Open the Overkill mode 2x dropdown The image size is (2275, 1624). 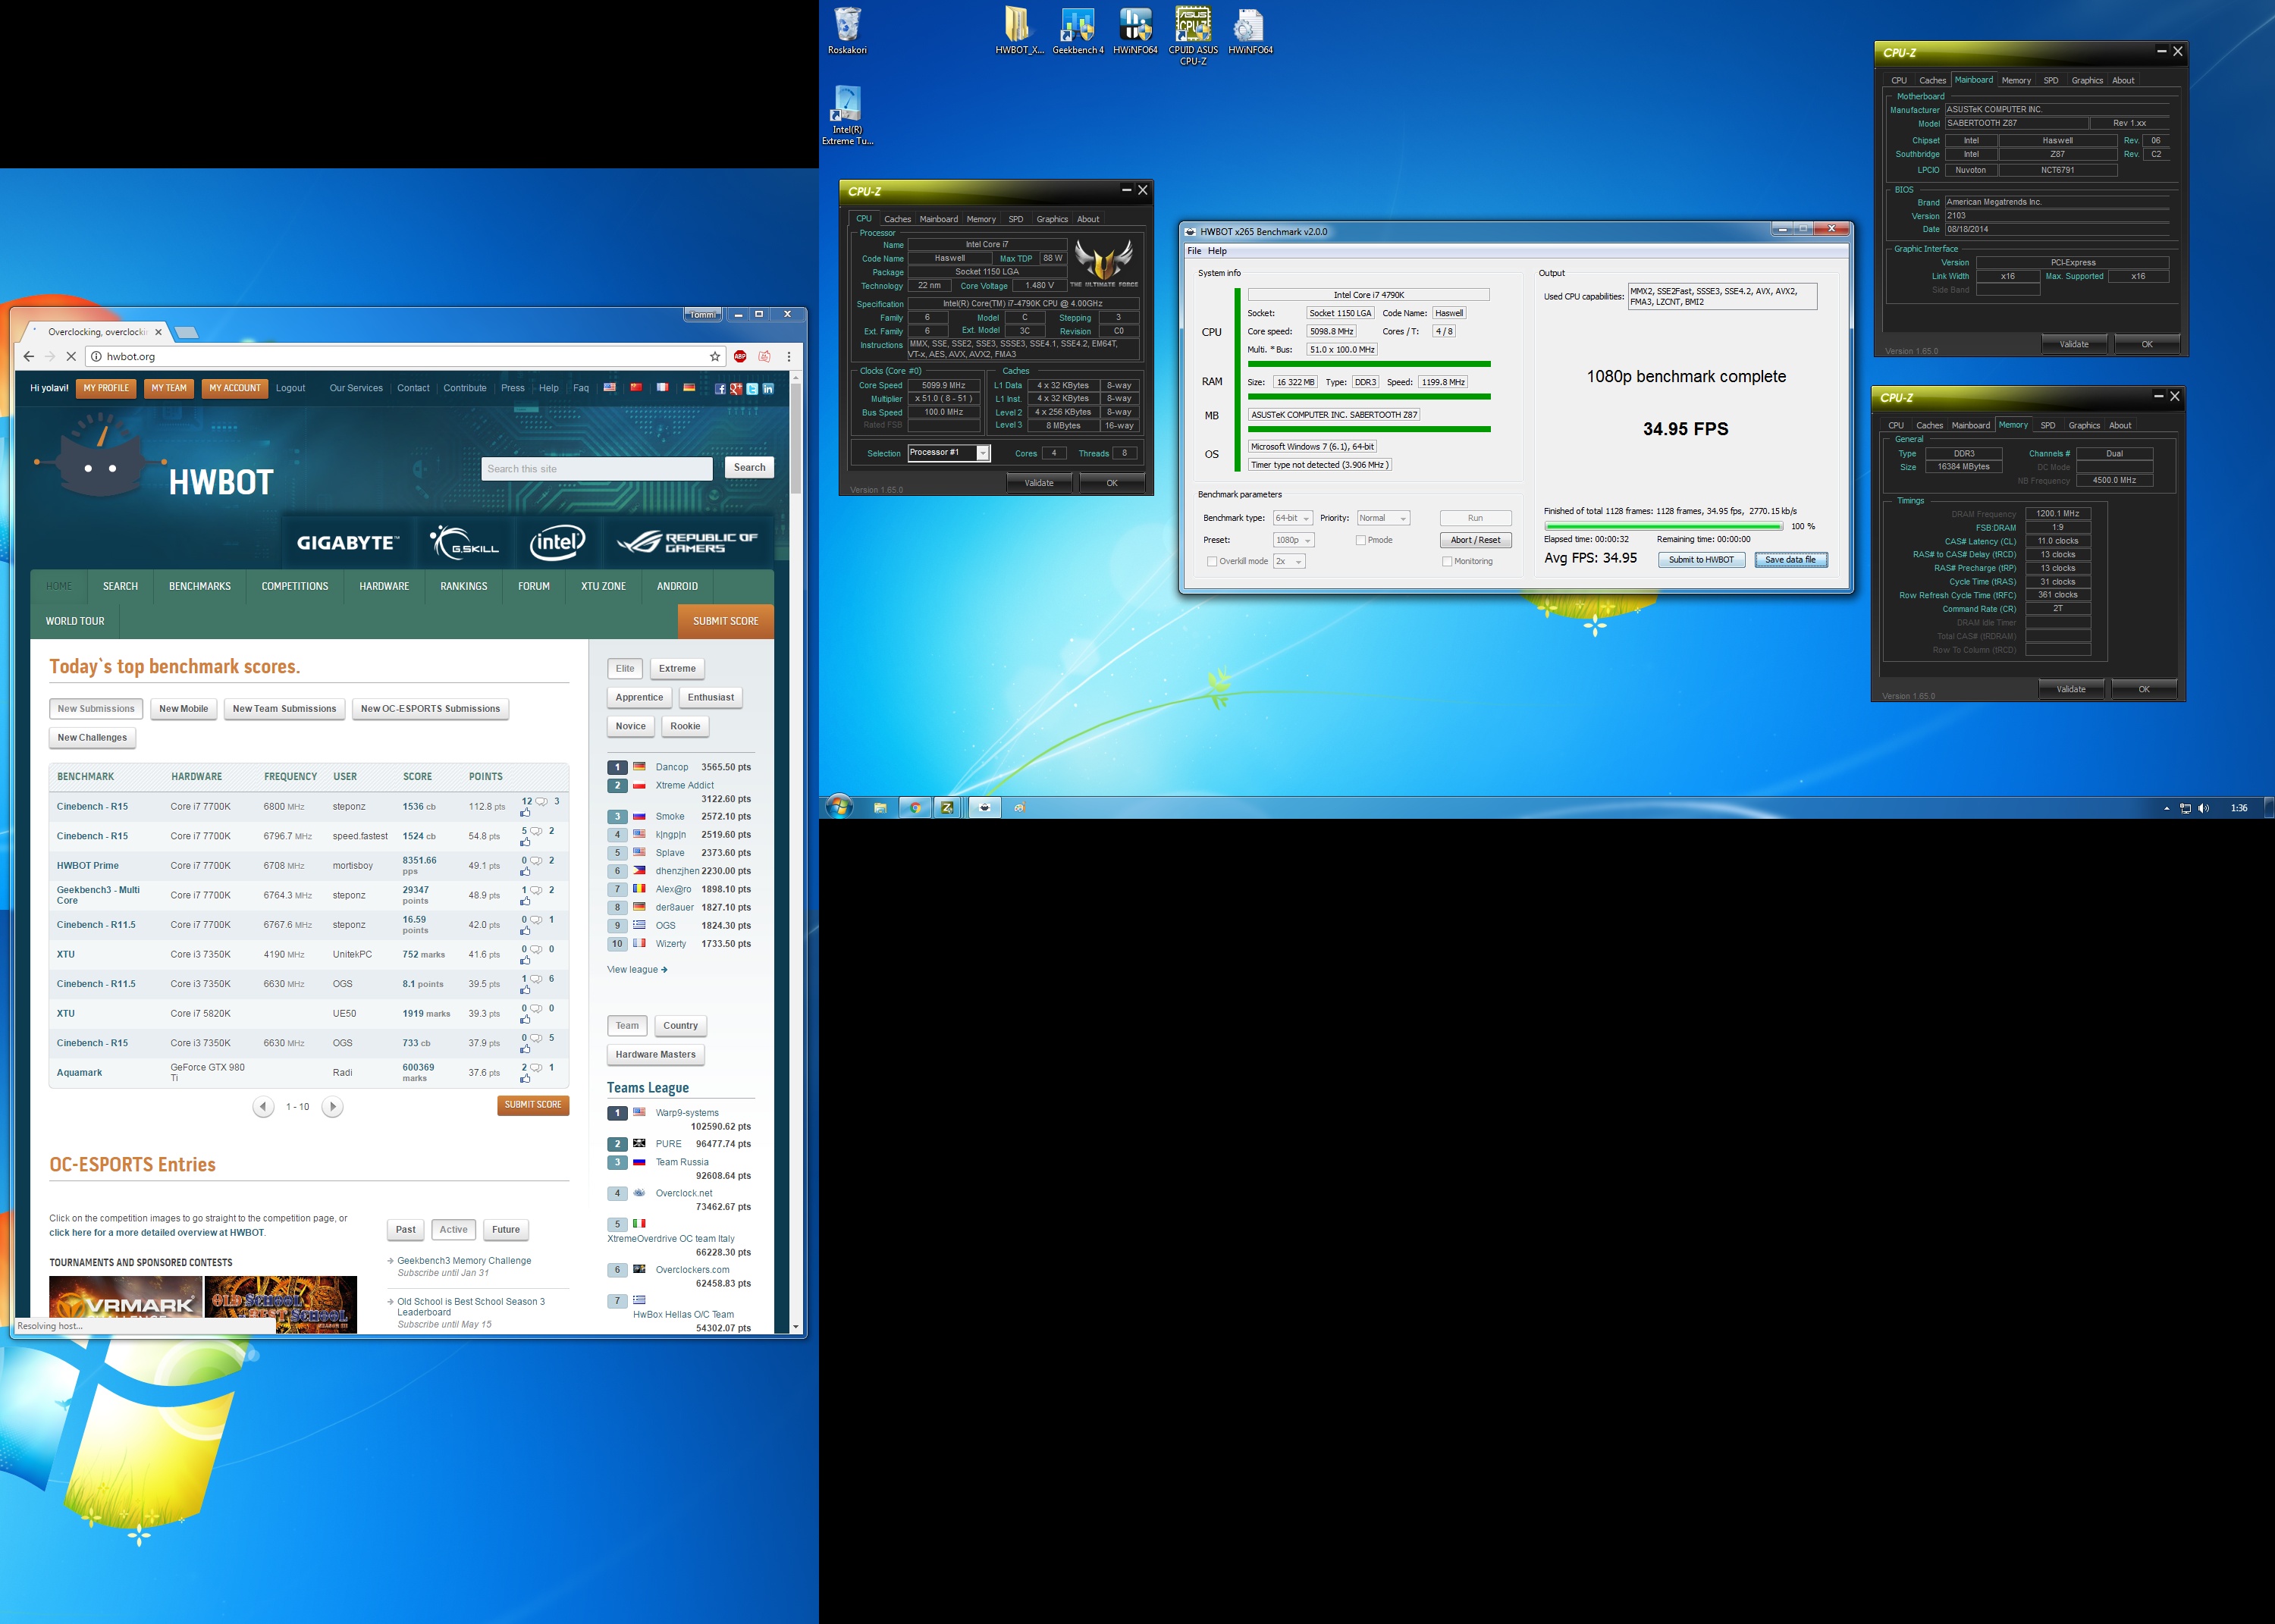pyautogui.click(x=1289, y=562)
